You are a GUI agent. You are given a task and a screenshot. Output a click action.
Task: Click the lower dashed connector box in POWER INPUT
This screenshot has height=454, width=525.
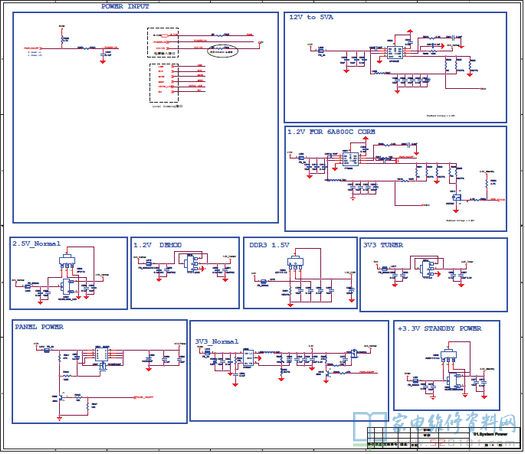[x=164, y=83]
